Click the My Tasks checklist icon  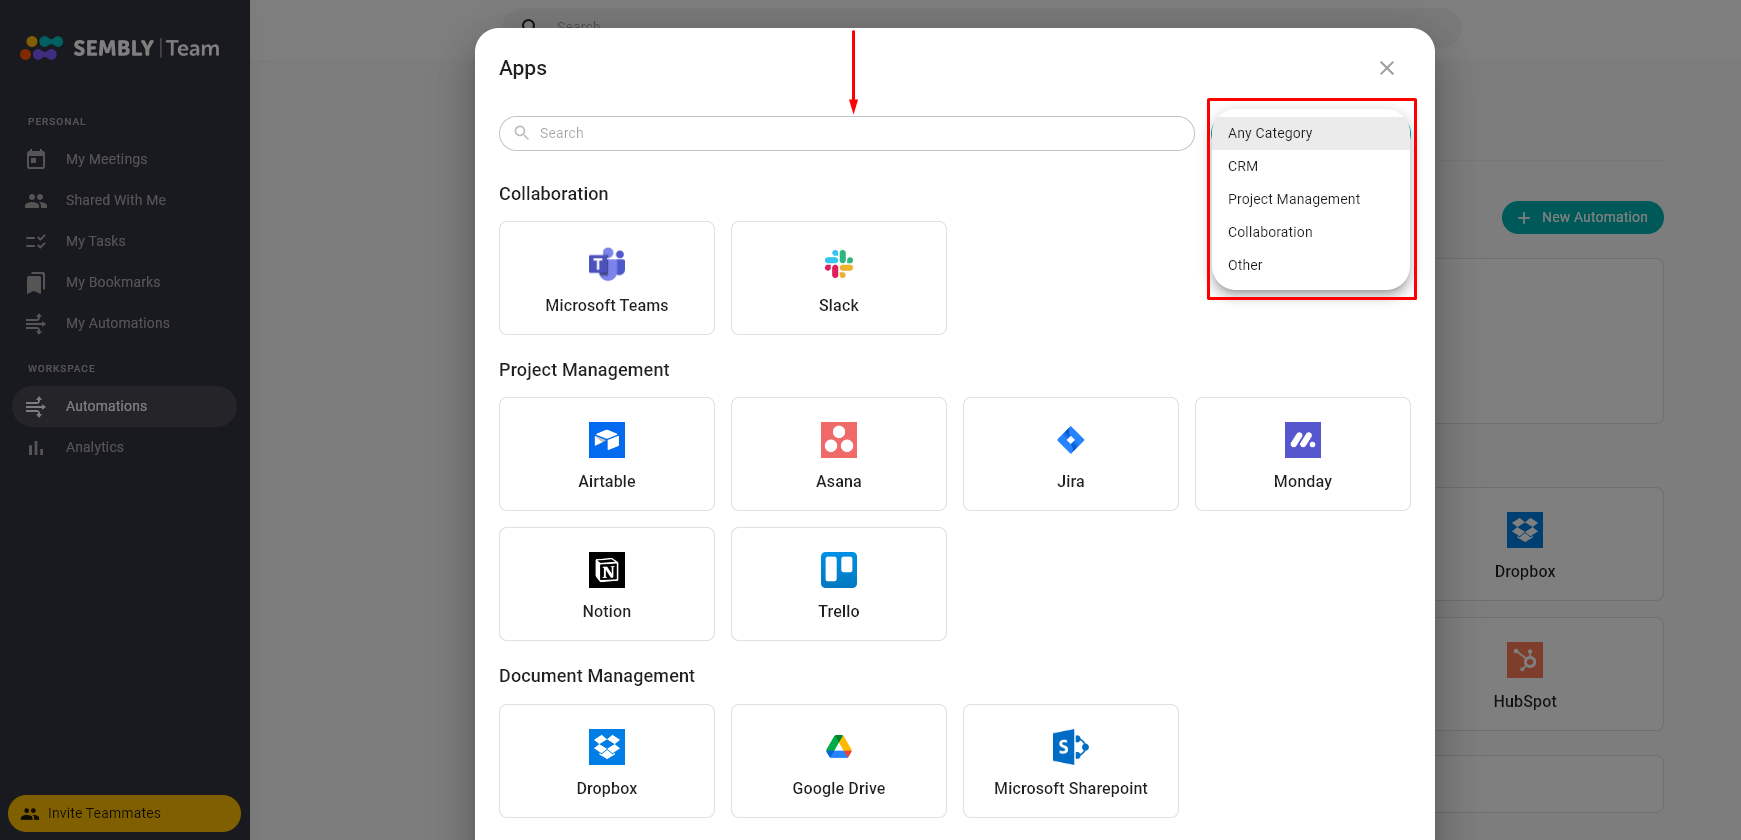click(x=36, y=241)
